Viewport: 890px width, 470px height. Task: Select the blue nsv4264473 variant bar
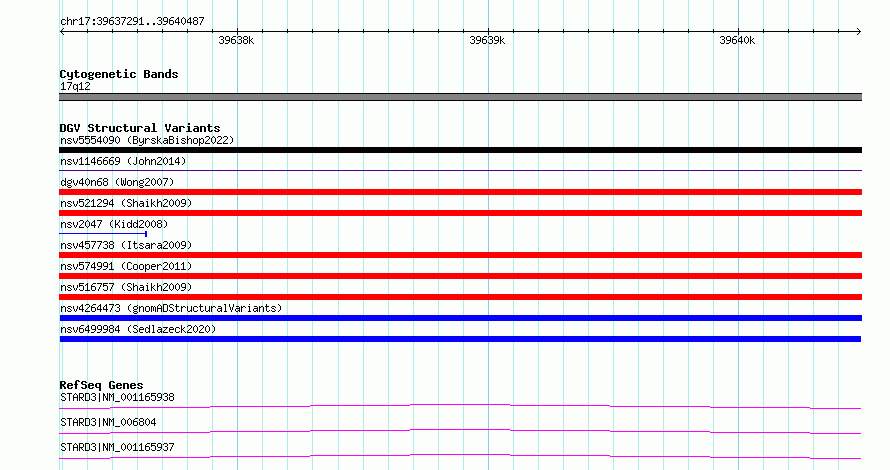[x=460, y=318]
